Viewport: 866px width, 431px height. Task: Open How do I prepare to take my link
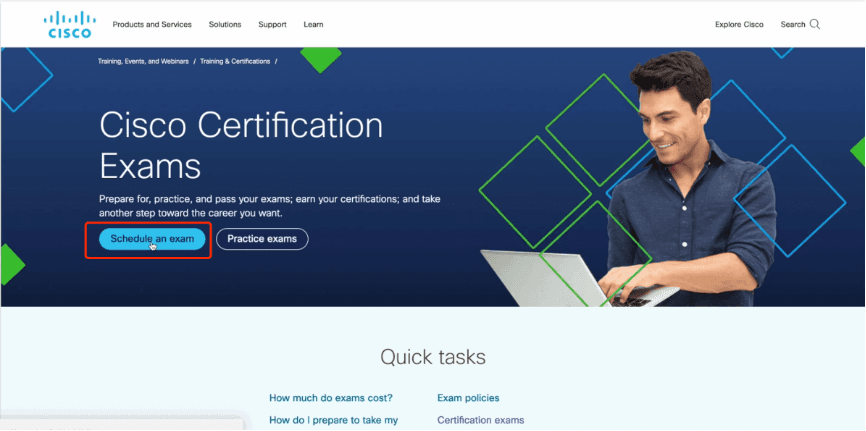[x=334, y=420]
